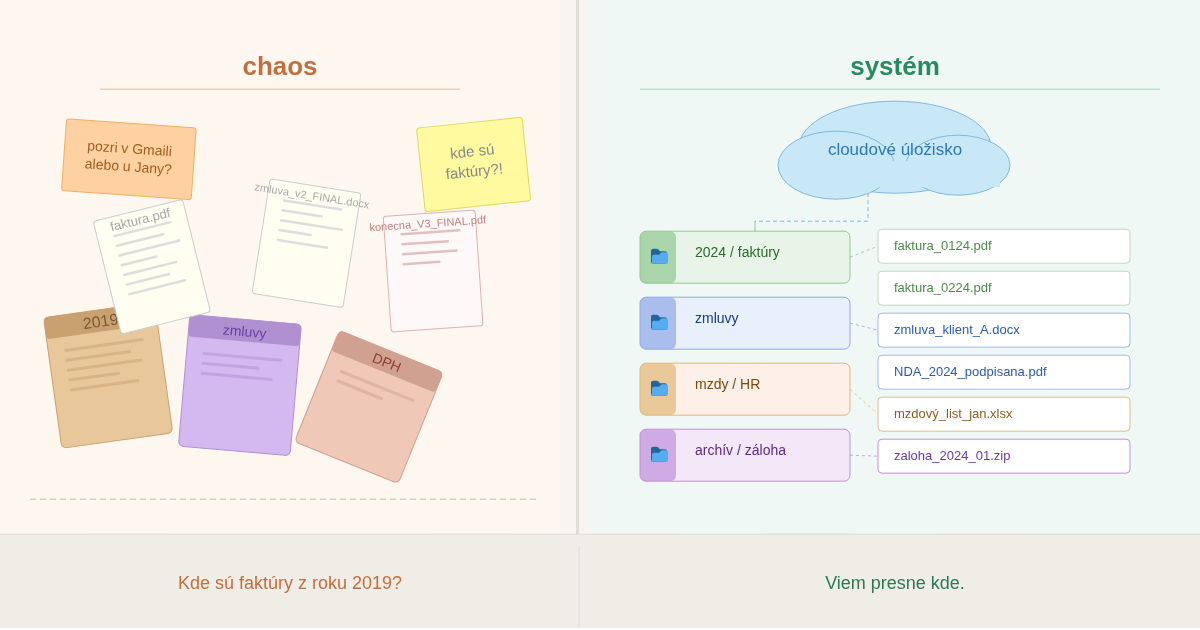Open the konecna_V3_FINAL.pdf document
This screenshot has width=1200, height=630.
pos(432,272)
